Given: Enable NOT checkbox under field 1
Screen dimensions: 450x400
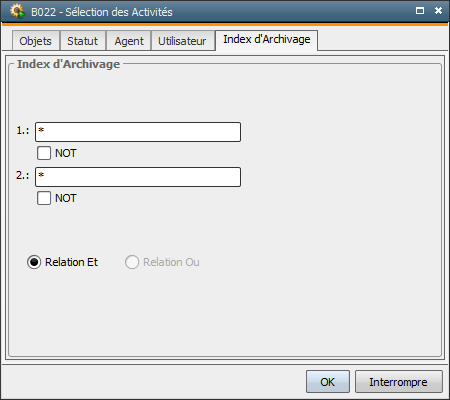Looking at the screenshot, I should tap(44, 153).
